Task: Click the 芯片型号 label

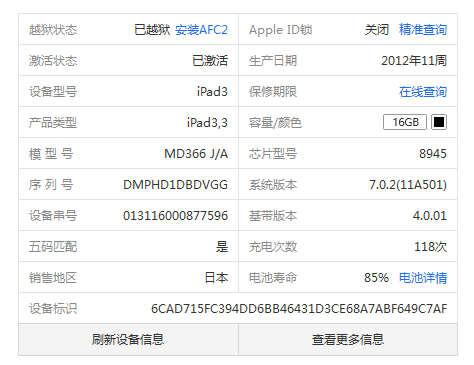Action: pyautogui.click(x=273, y=154)
